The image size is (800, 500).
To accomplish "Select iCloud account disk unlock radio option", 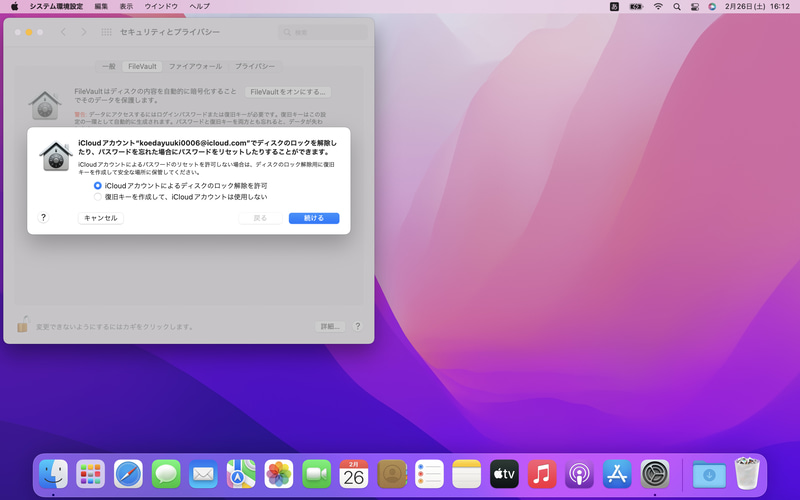I will click(97, 186).
